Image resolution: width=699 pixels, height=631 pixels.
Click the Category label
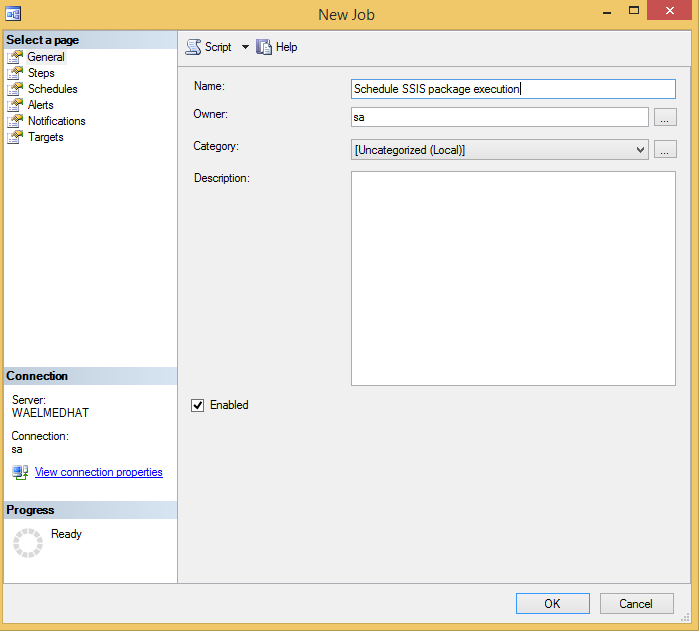[x=216, y=146]
